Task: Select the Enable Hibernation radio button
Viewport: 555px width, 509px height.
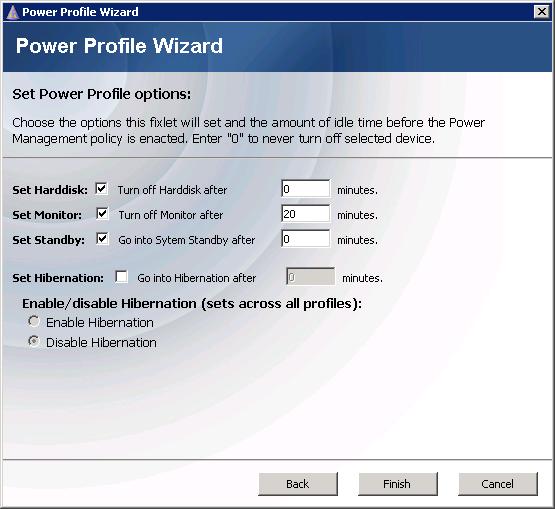Action: coord(34,321)
